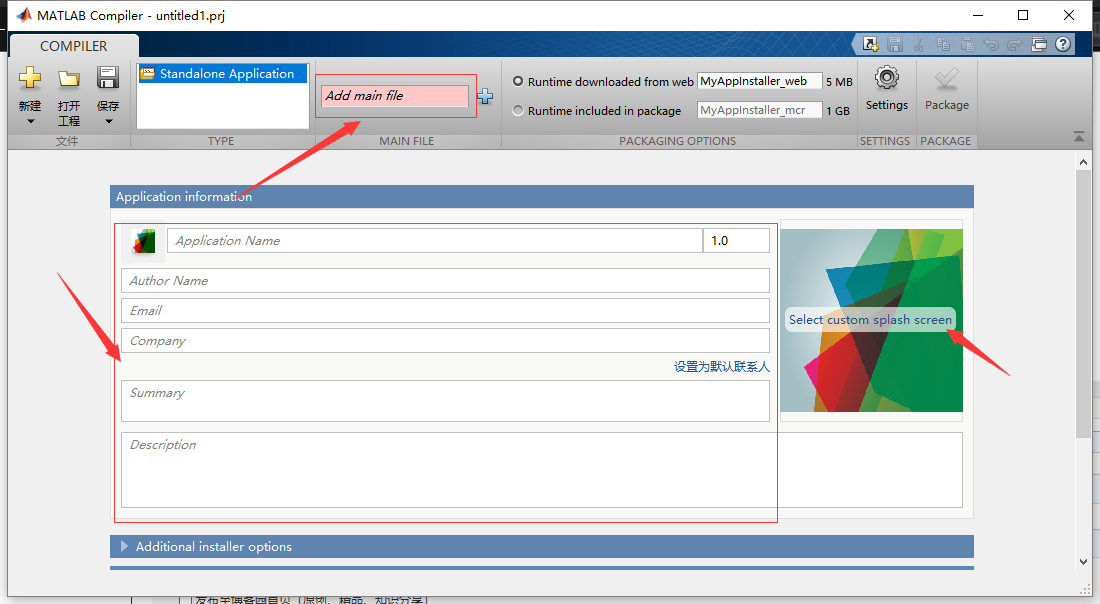Select Runtime included in package option

pyautogui.click(x=518, y=110)
